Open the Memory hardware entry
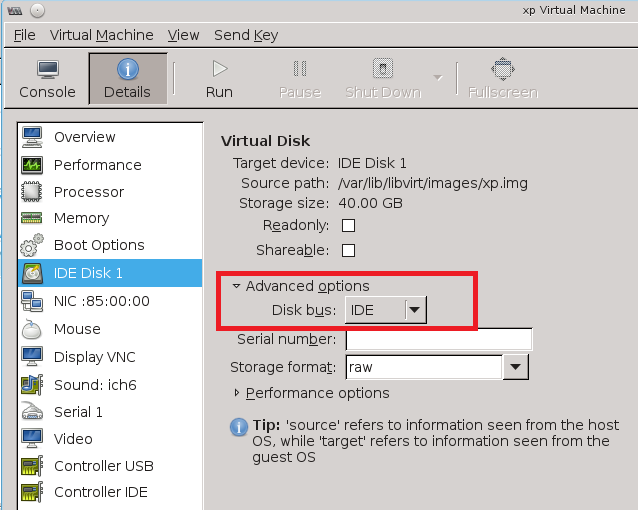The height and width of the screenshot is (510, 638). (x=81, y=218)
